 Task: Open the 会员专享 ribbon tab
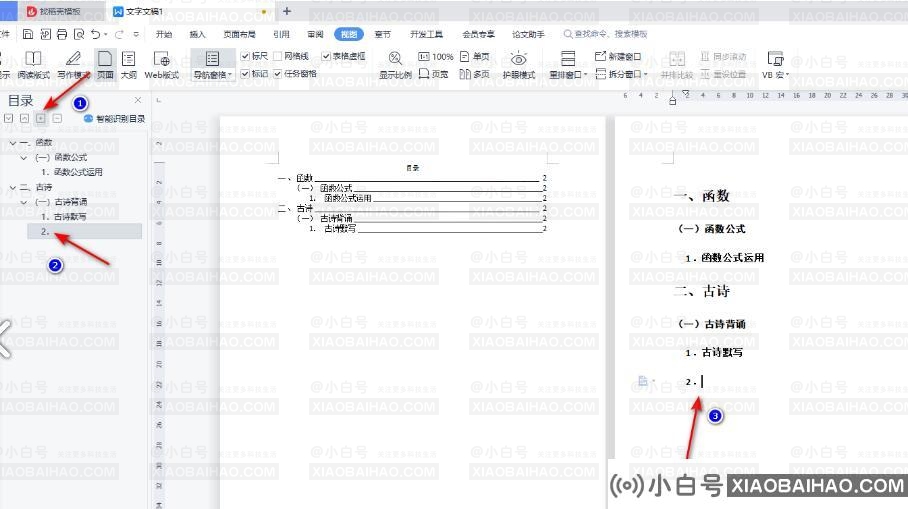tap(478, 34)
